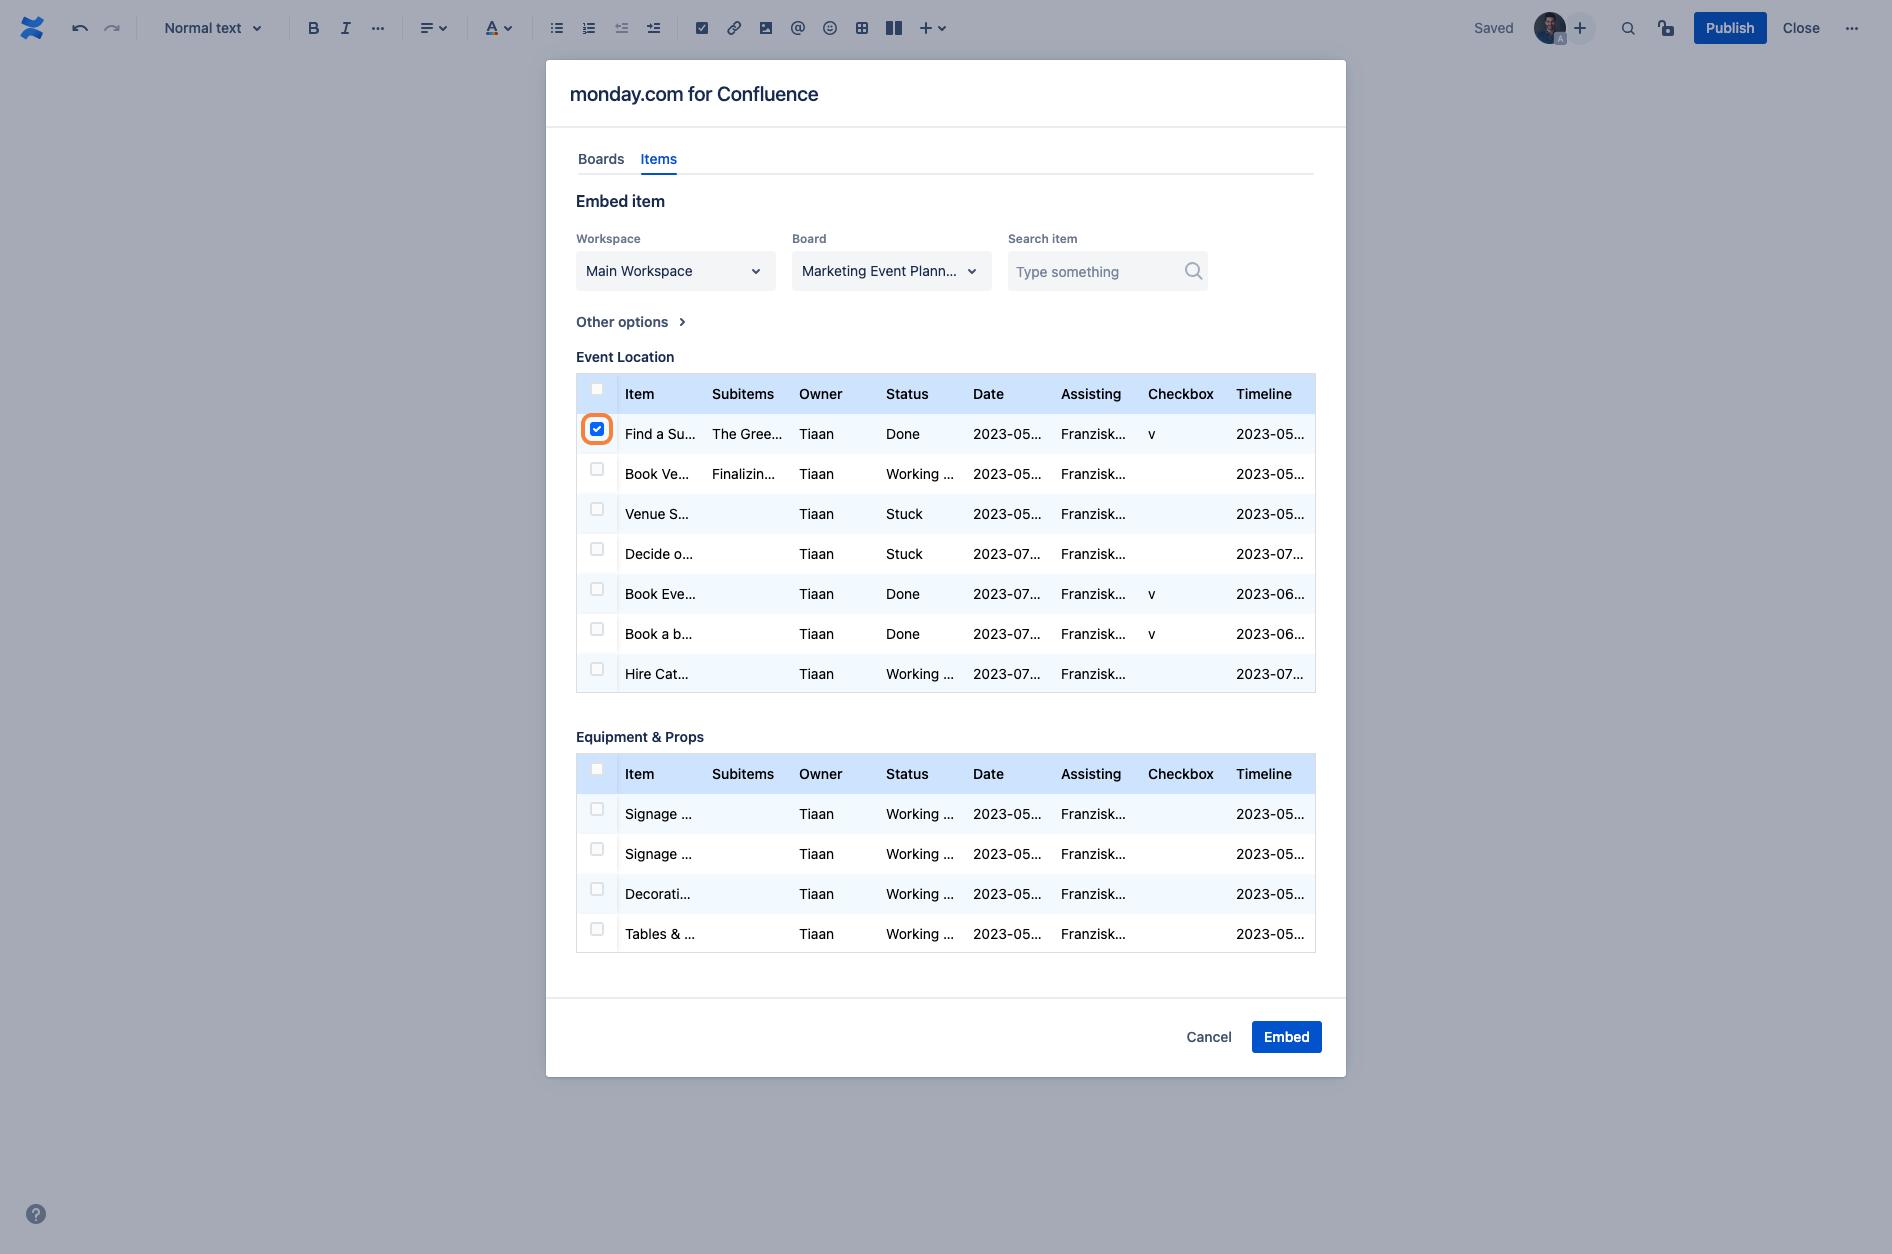Check the Decorati... item checkbox

pos(597,889)
